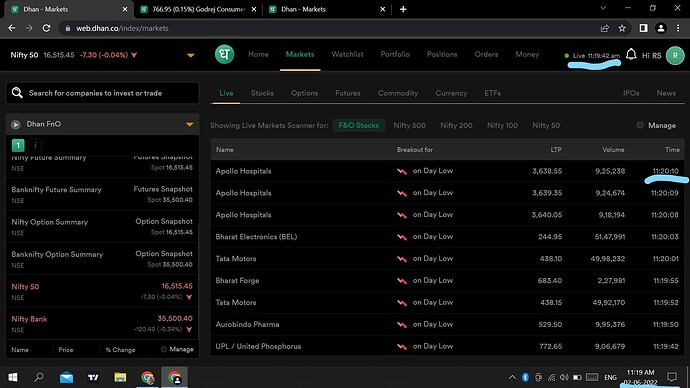Image resolution: width=690 pixels, height=388 pixels.
Task: Switch to the Options tab
Action: (x=305, y=93)
